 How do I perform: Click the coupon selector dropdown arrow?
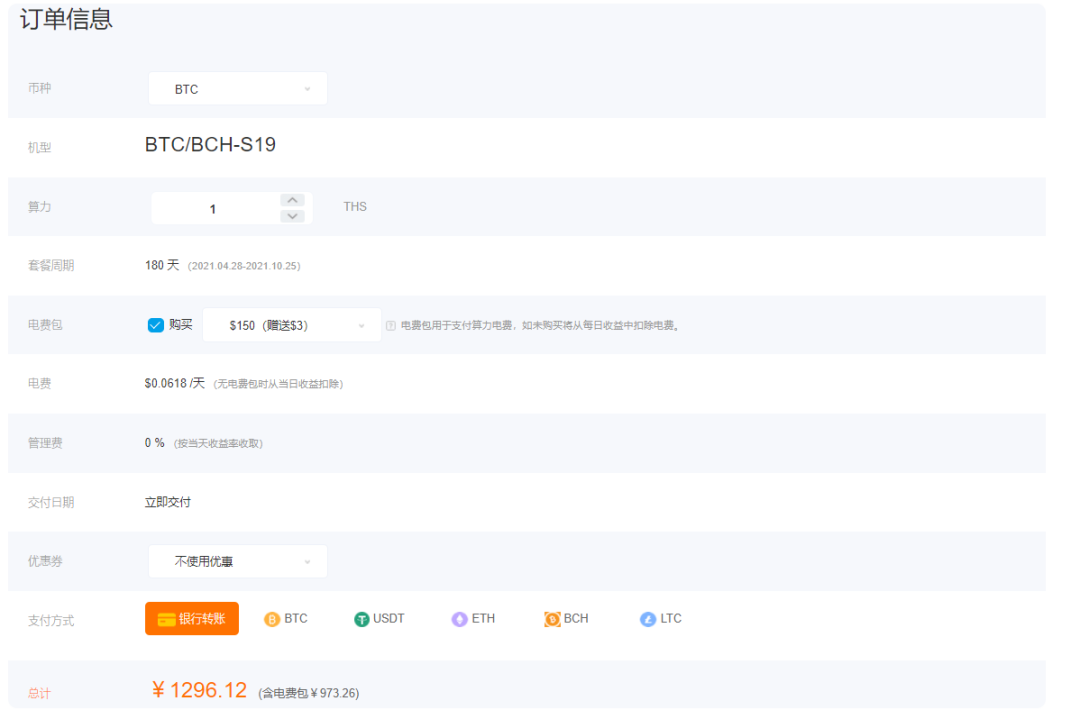pyautogui.click(x=307, y=561)
